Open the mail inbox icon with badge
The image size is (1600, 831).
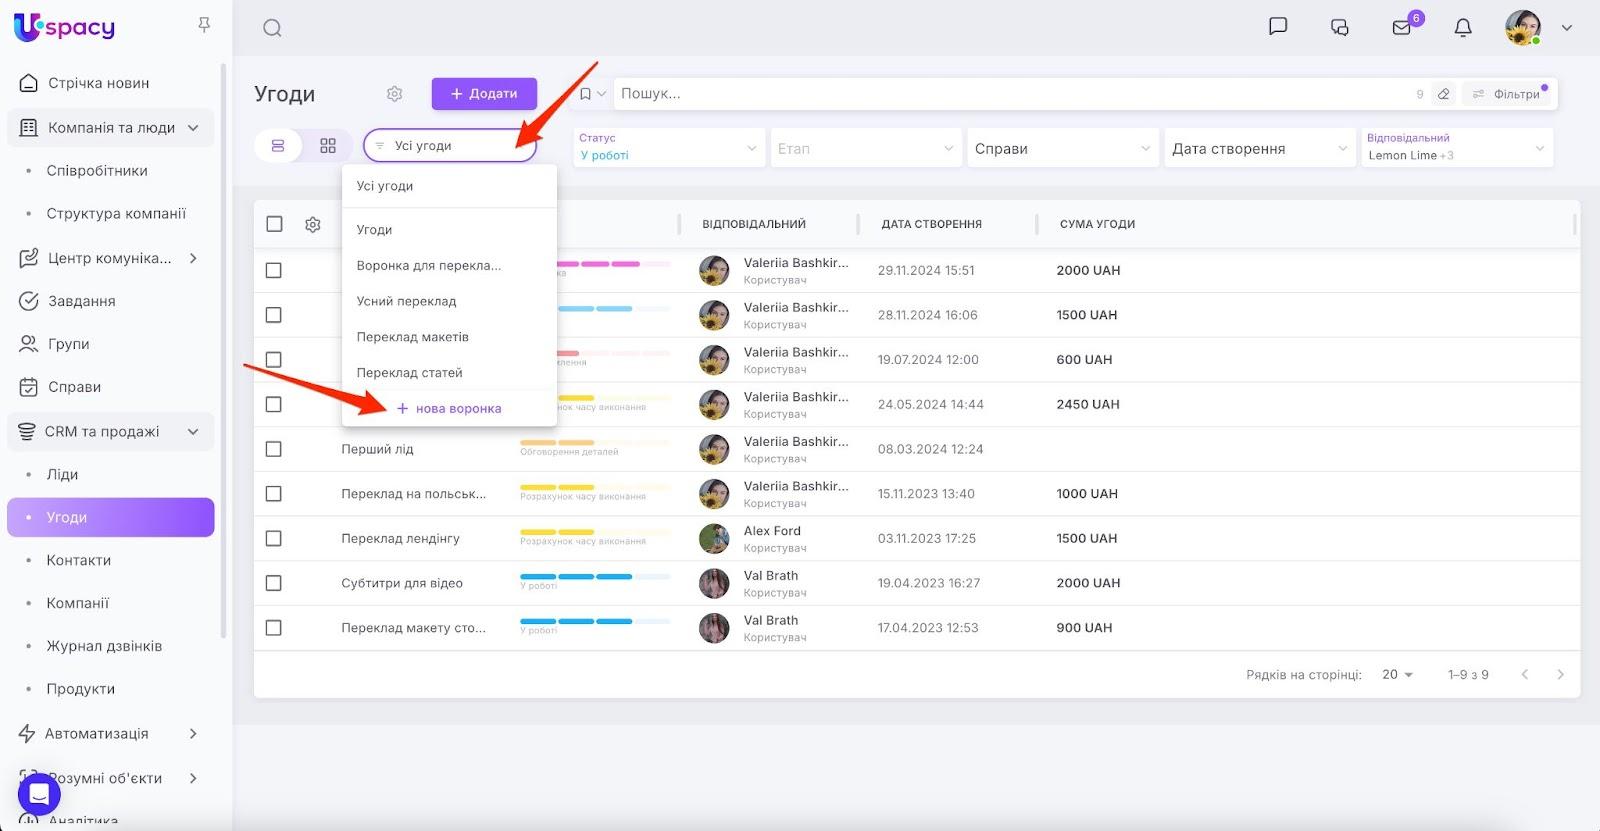pos(1402,28)
